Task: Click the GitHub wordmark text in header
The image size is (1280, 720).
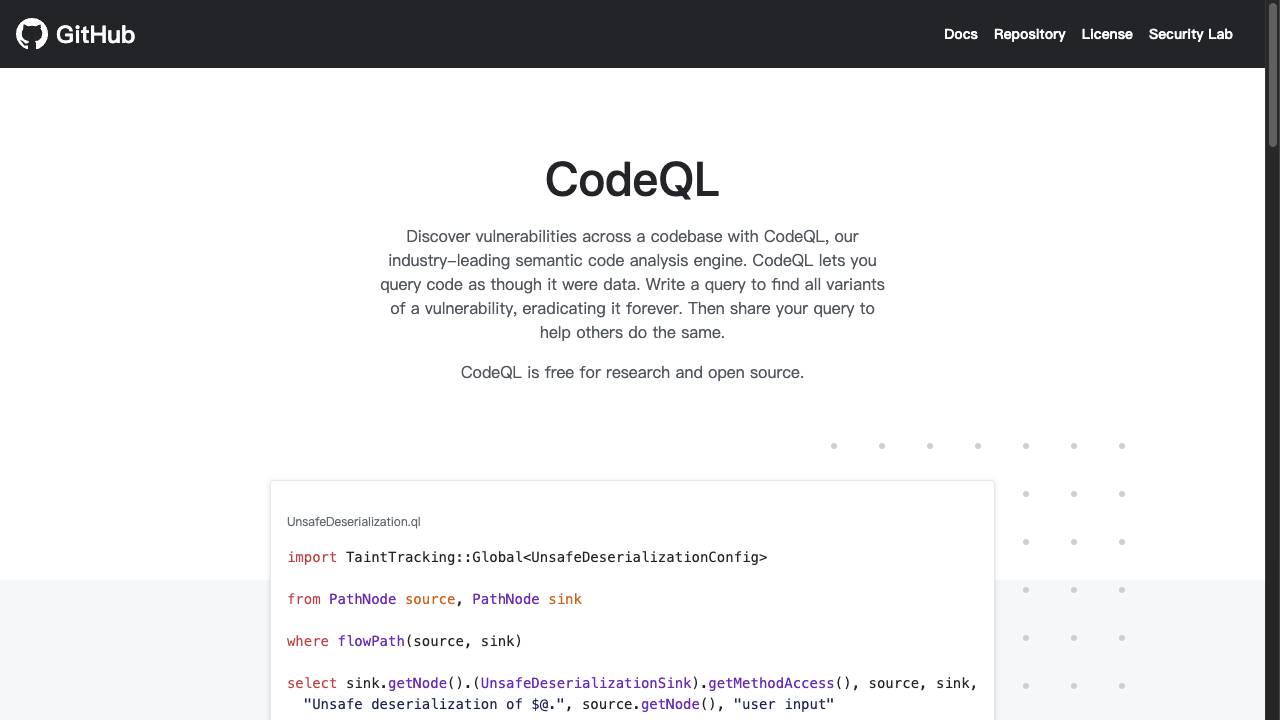Action: pyautogui.click(x=95, y=34)
